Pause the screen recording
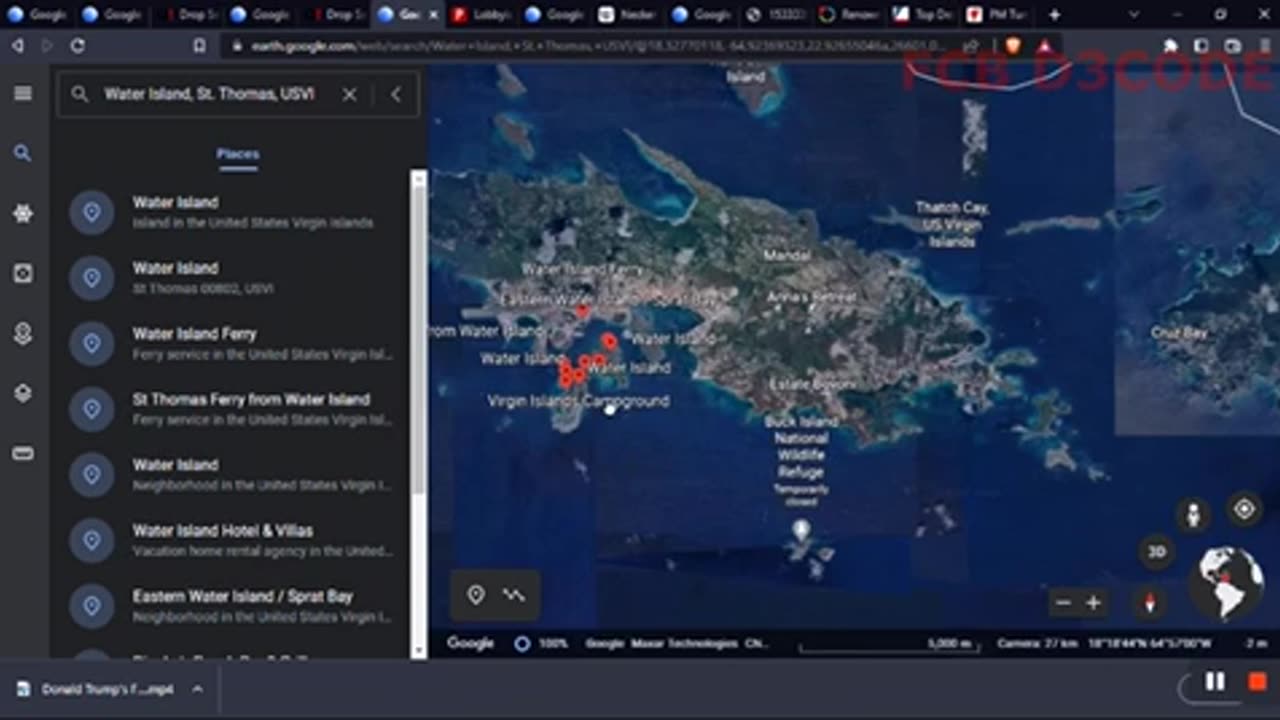 [x=1215, y=682]
